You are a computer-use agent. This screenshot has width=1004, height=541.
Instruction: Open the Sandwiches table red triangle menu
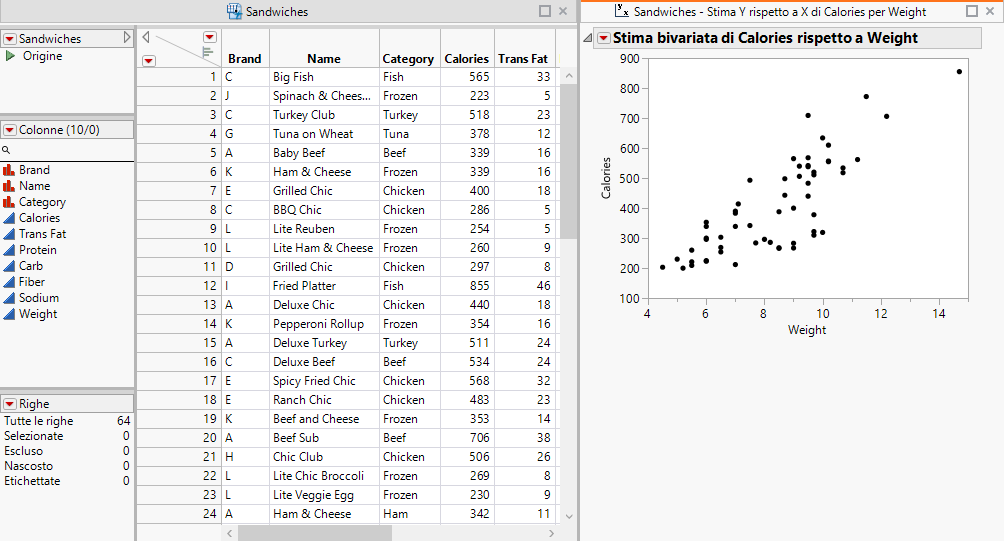click(10, 39)
